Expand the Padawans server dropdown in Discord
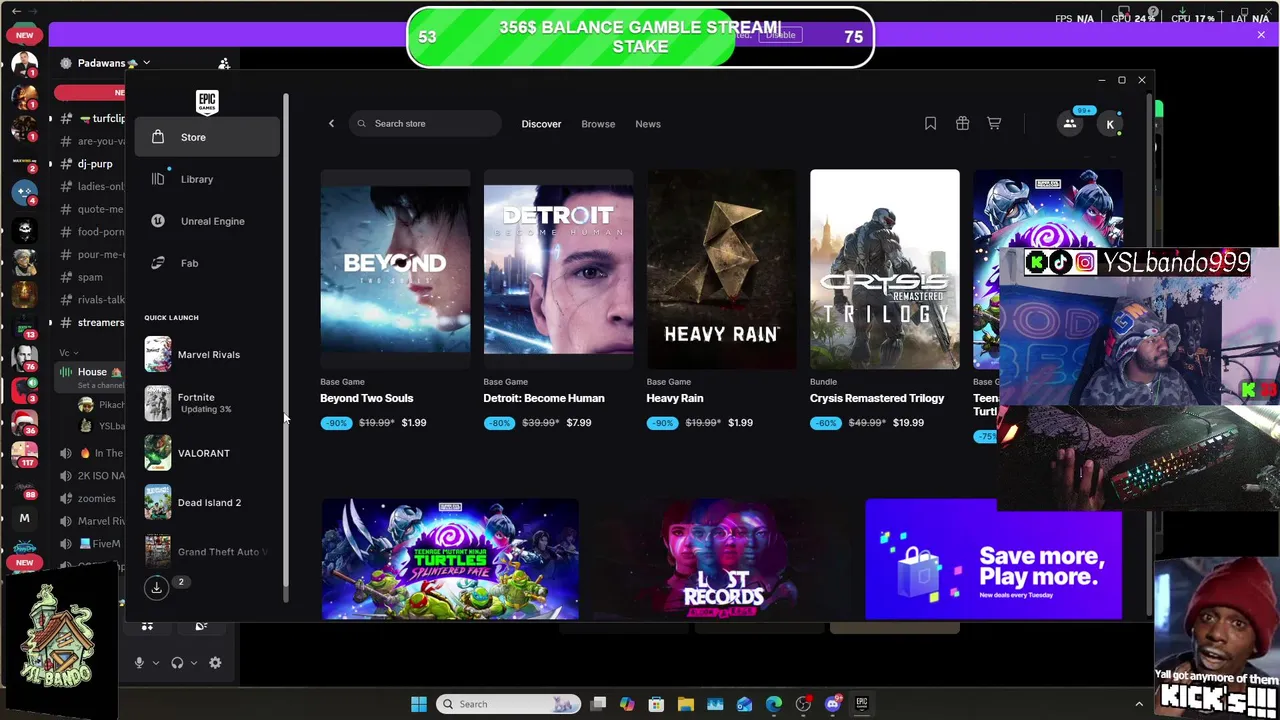1280x720 pixels. click(145, 63)
